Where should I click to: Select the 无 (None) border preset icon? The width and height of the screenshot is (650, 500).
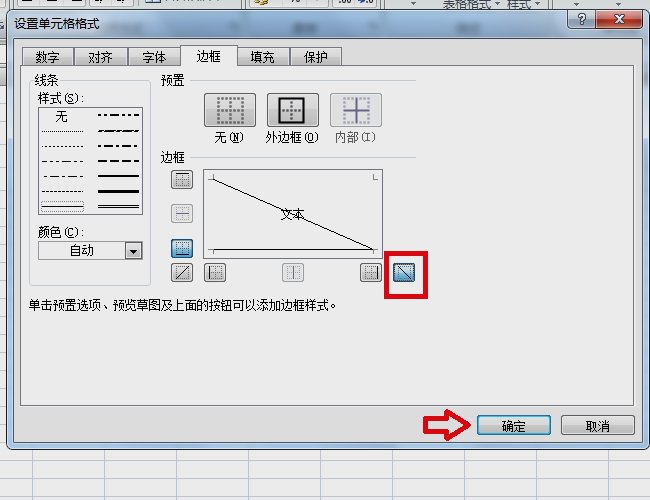coord(230,110)
